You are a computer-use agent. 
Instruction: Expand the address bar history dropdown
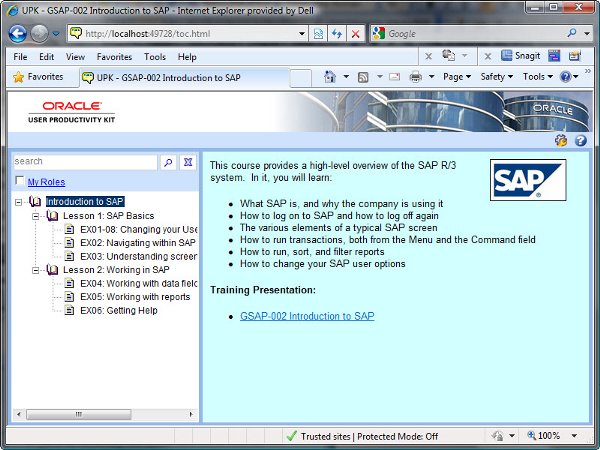tap(302, 34)
